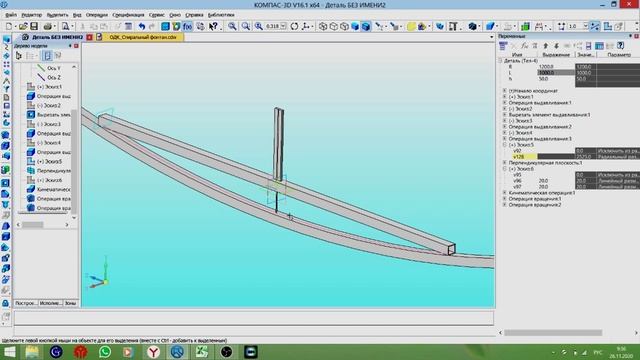Click KOMPAS-3D taskbar icon
640x360 pixels.
[177, 351]
